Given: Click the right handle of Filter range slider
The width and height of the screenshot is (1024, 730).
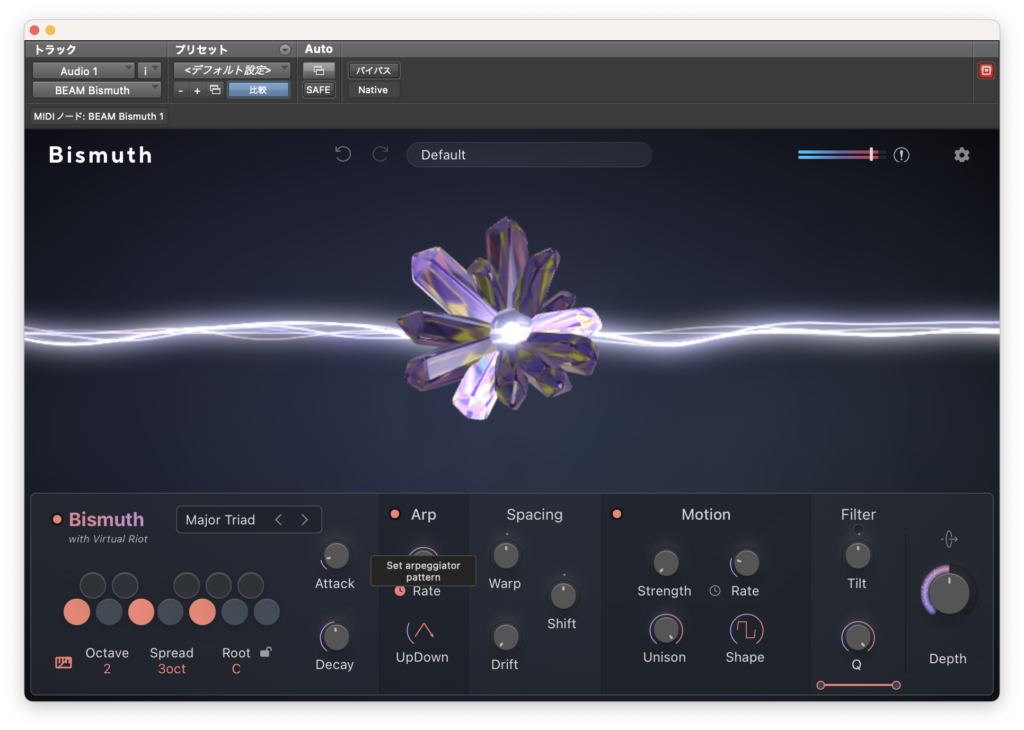Looking at the screenshot, I should pos(896,685).
